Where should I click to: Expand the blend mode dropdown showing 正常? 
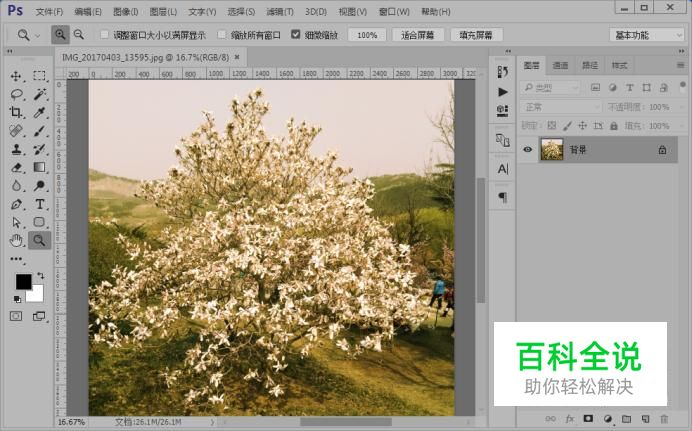pos(561,107)
